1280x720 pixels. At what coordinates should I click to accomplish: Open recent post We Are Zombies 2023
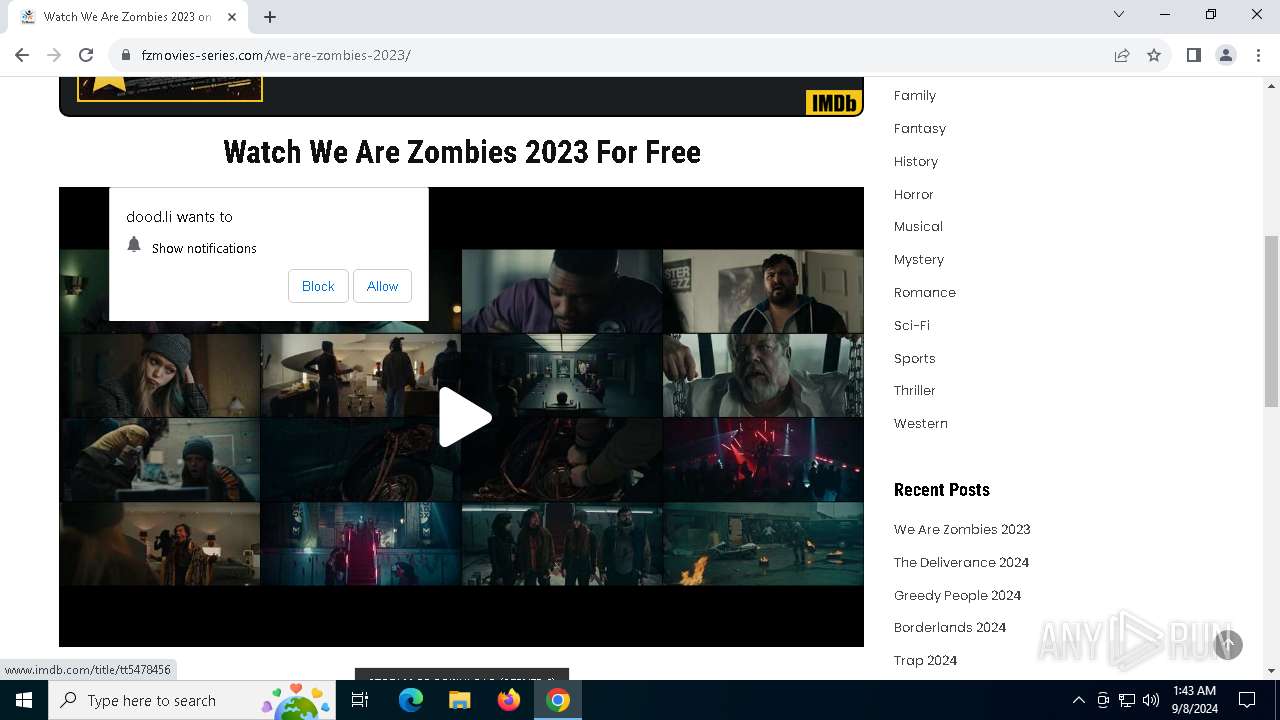pos(962,529)
